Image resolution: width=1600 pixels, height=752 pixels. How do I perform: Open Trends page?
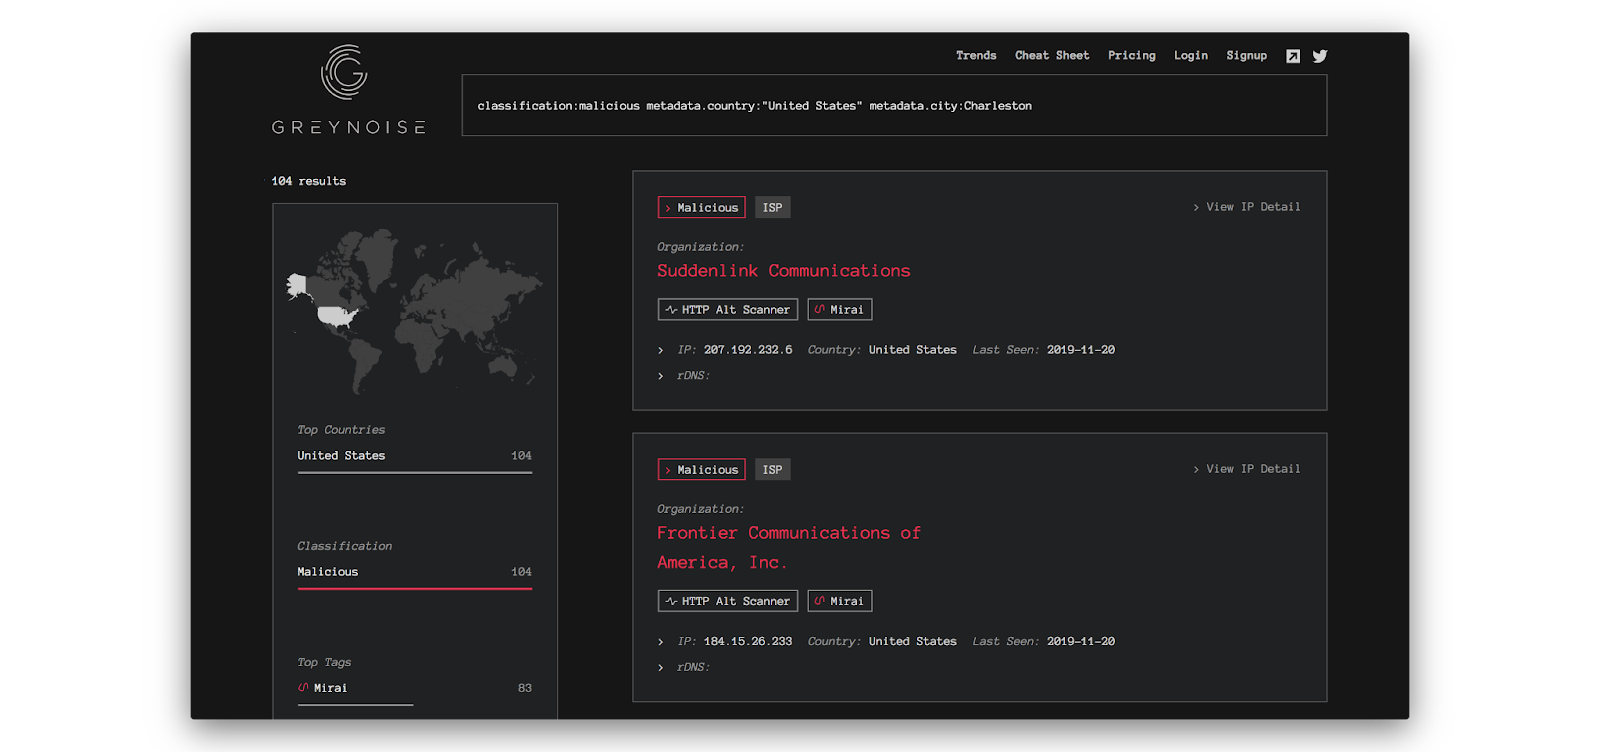pos(976,56)
